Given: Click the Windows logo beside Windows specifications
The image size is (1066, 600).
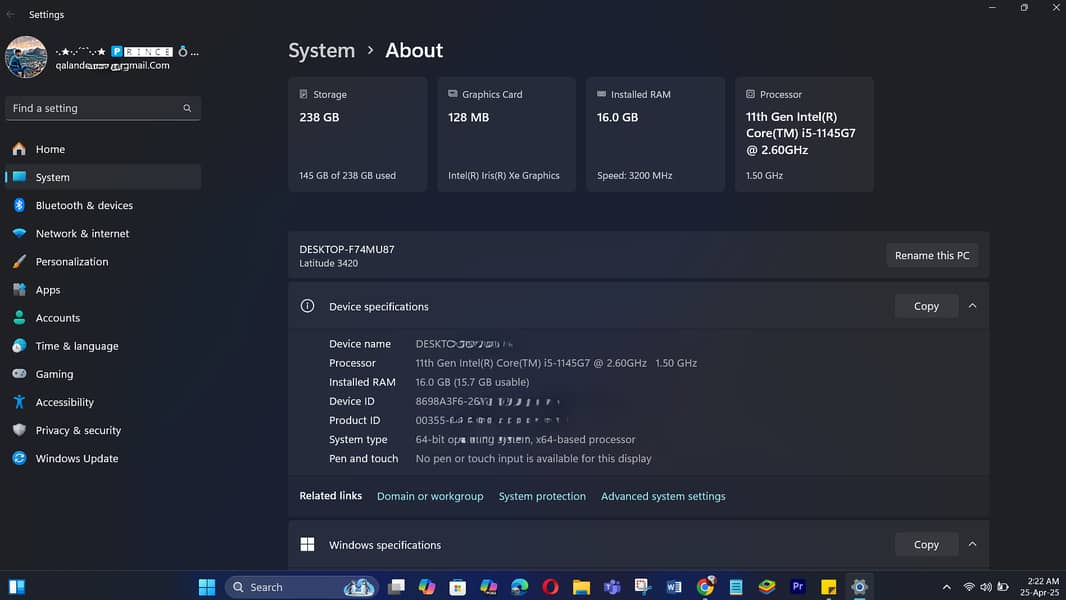Looking at the screenshot, I should coord(307,545).
